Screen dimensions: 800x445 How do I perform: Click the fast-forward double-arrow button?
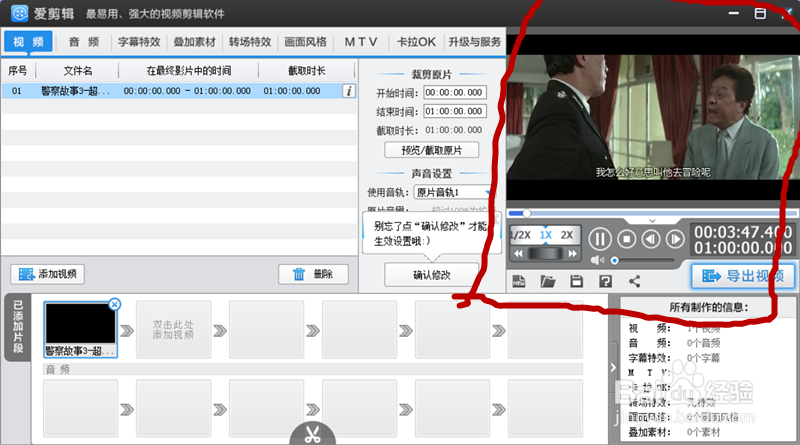(x=572, y=254)
